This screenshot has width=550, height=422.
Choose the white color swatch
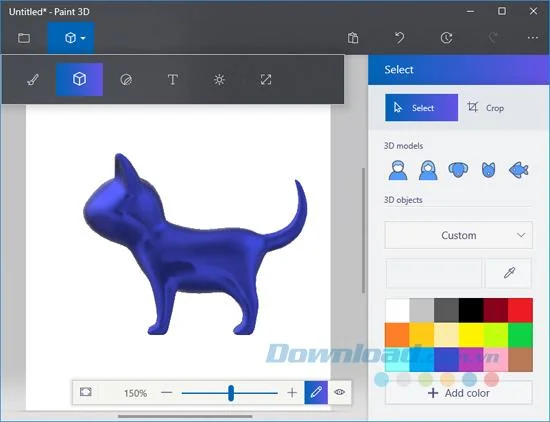[x=397, y=310]
